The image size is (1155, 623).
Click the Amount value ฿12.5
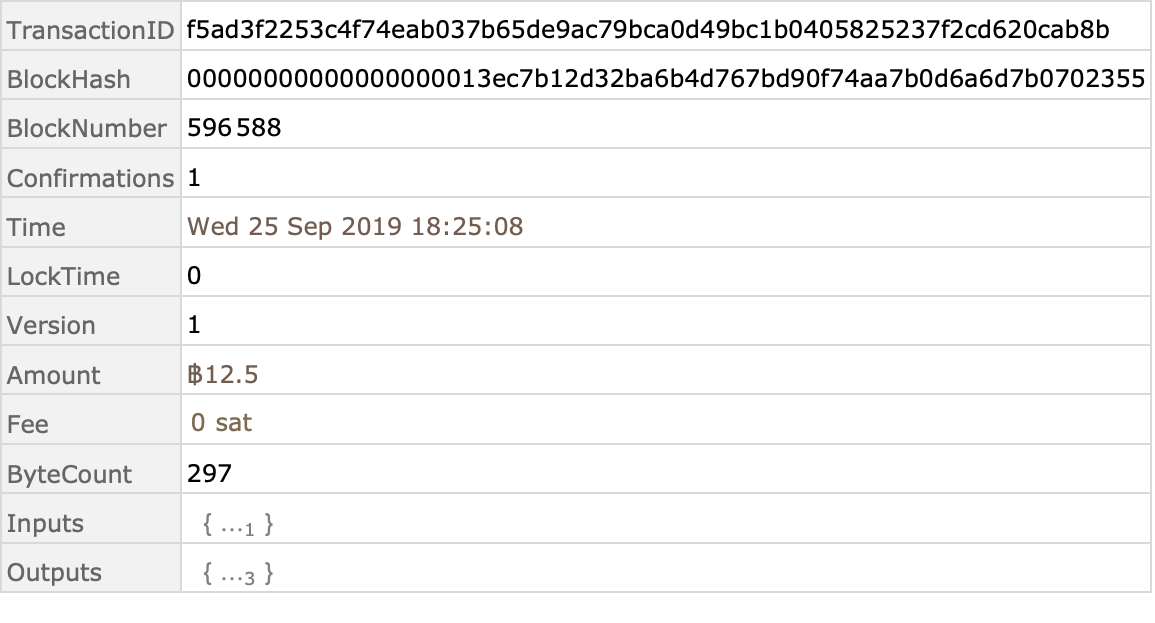222,374
